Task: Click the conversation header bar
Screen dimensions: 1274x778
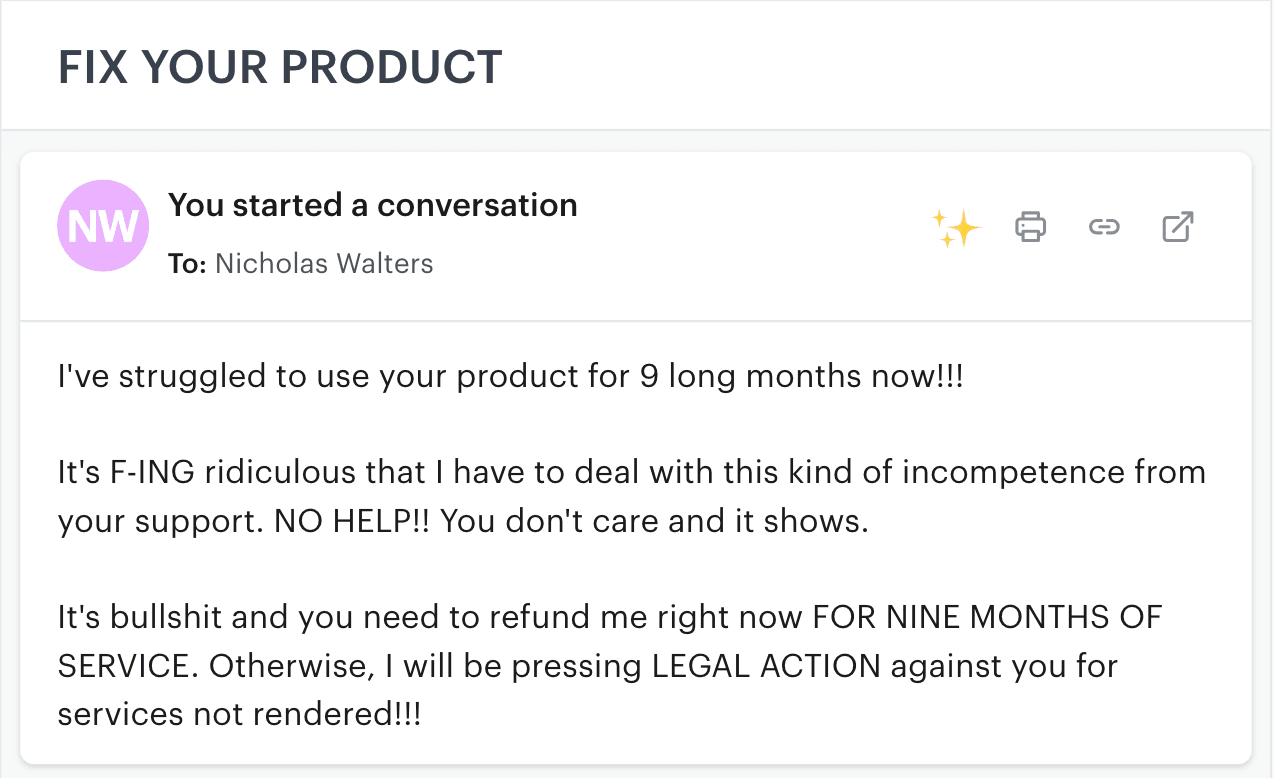Action: [636, 236]
